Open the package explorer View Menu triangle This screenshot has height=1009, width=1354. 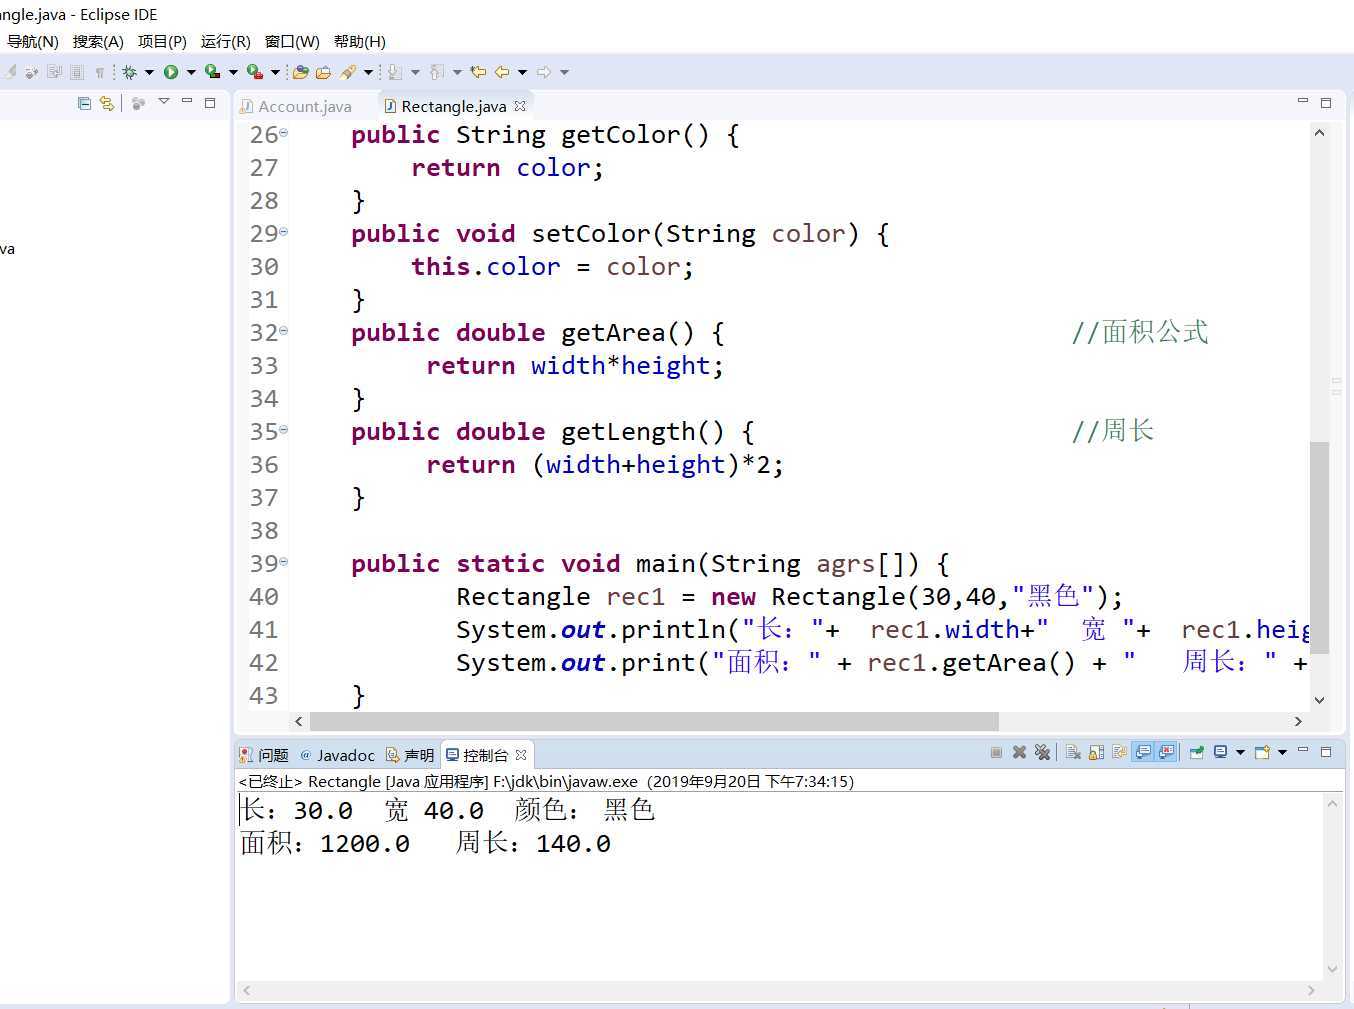(x=164, y=102)
